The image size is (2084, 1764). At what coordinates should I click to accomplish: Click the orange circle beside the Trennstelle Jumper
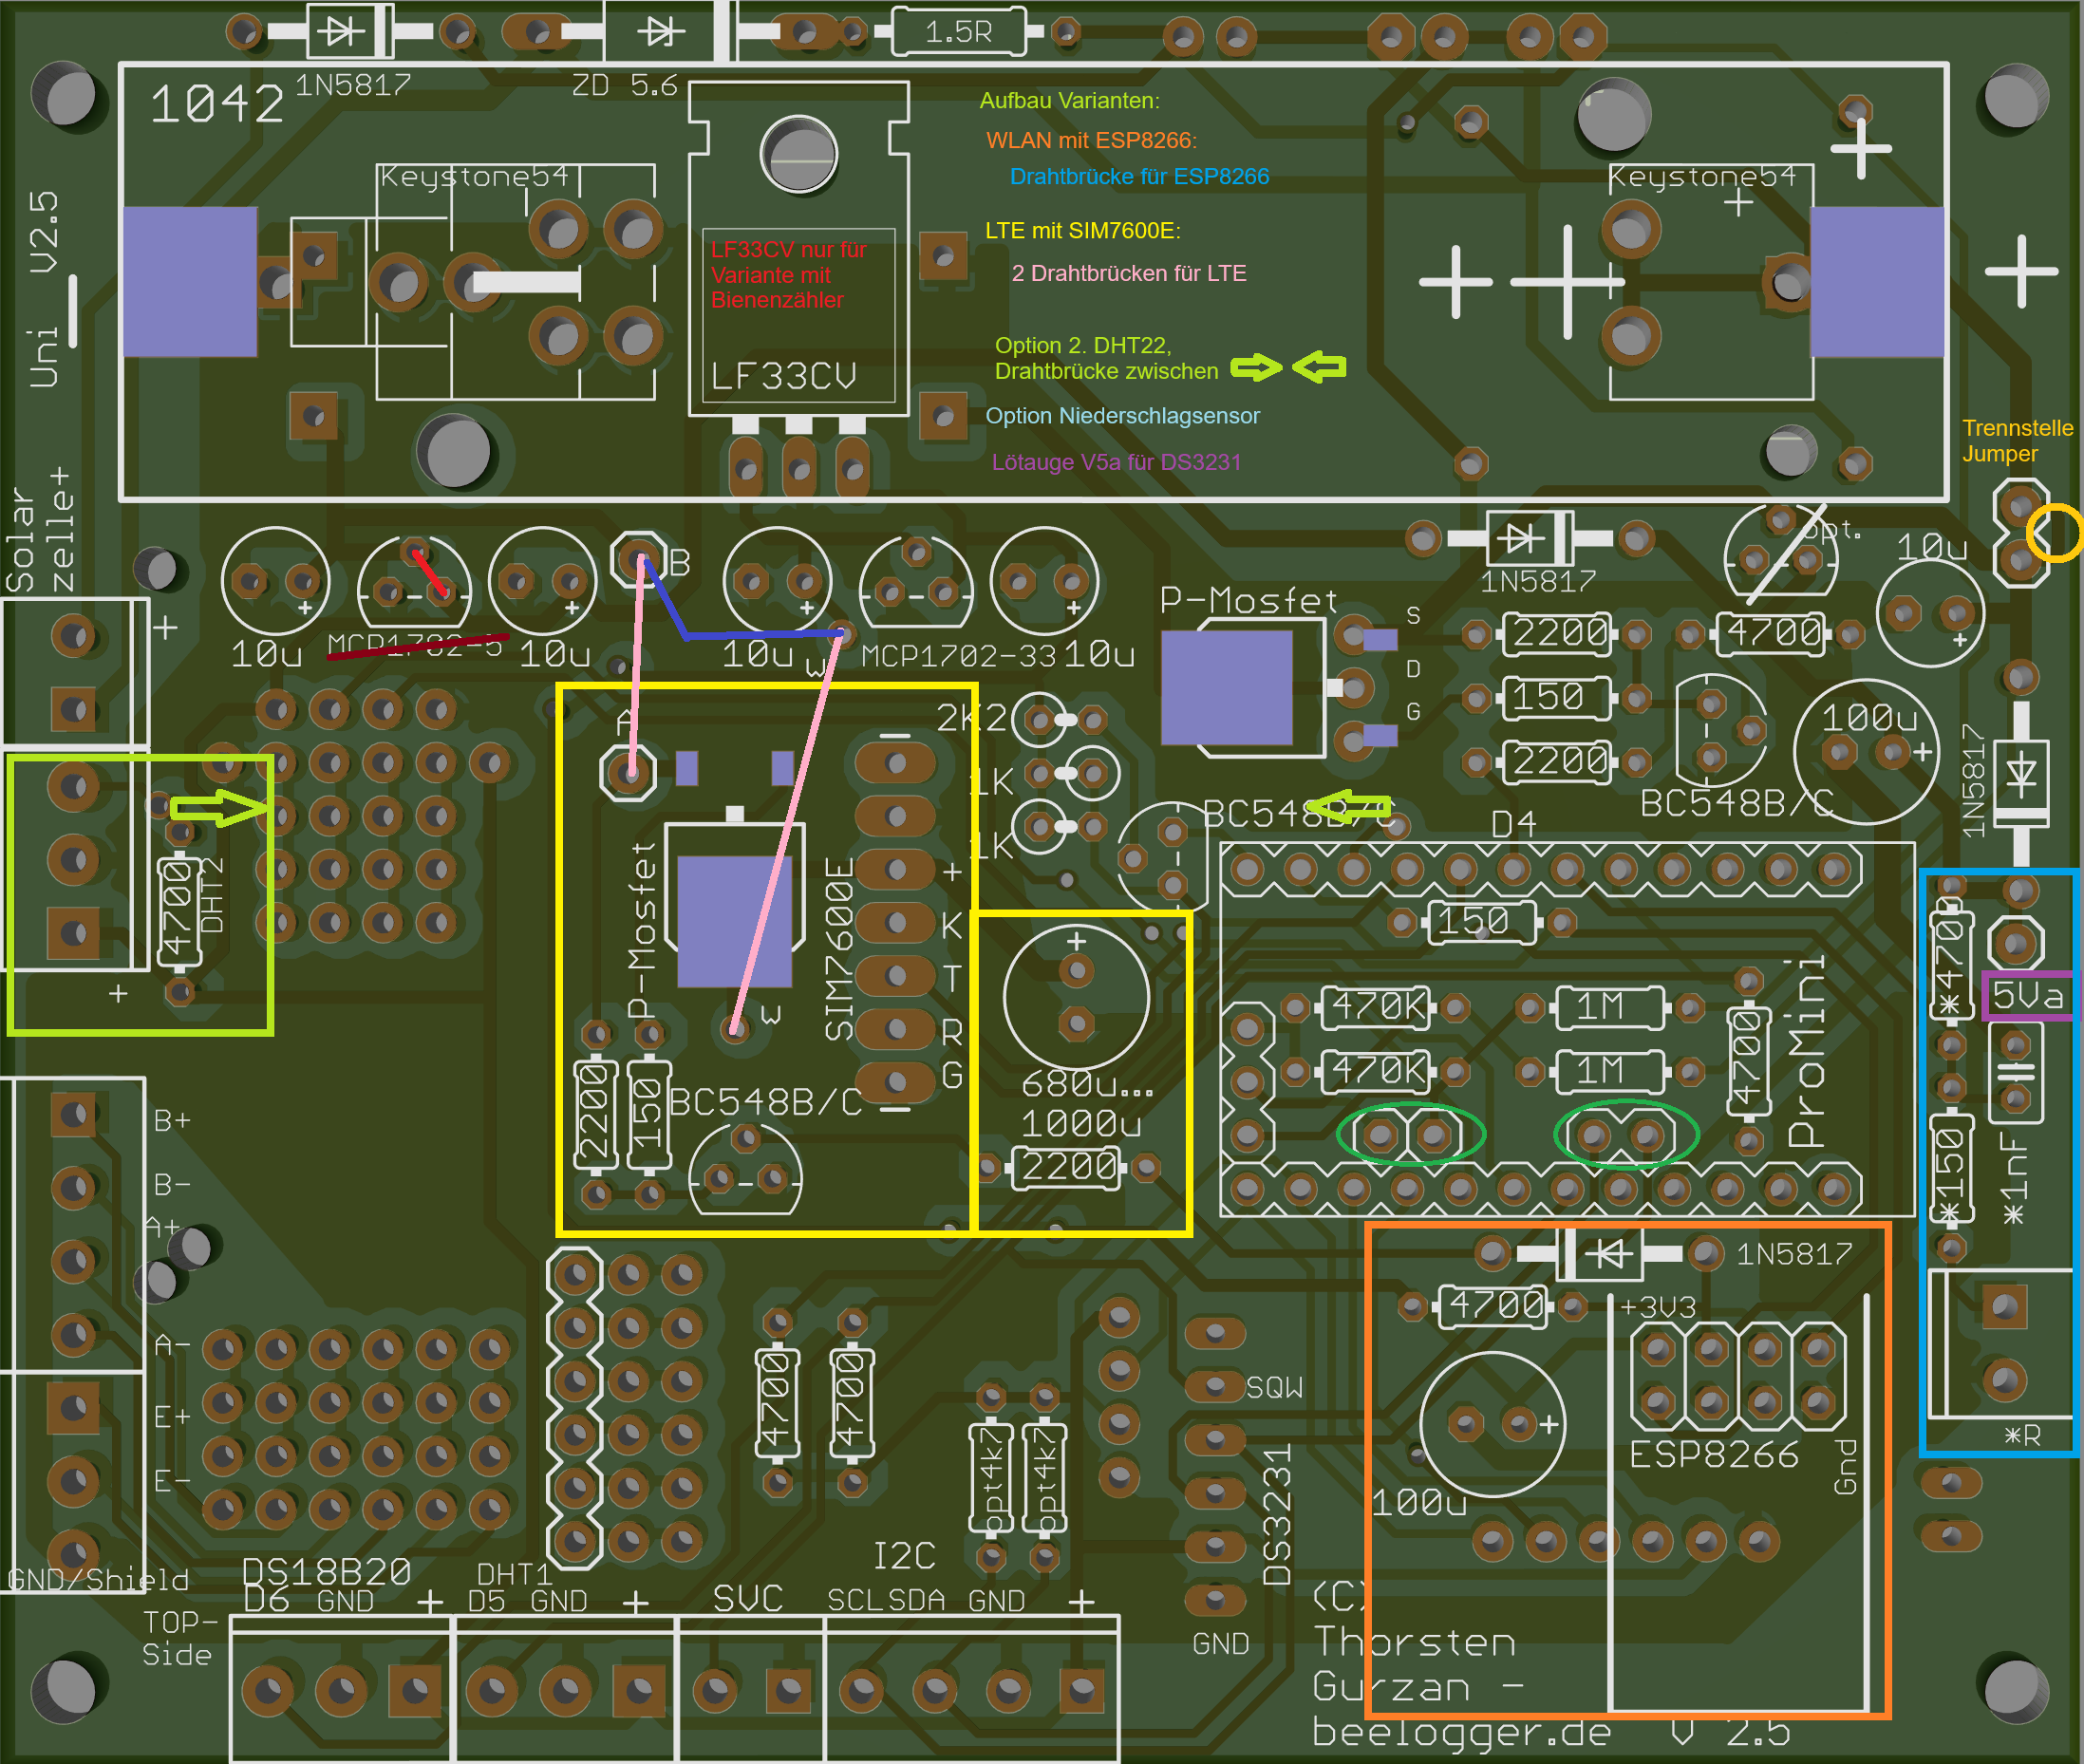pyautogui.click(x=2055, y=533)
